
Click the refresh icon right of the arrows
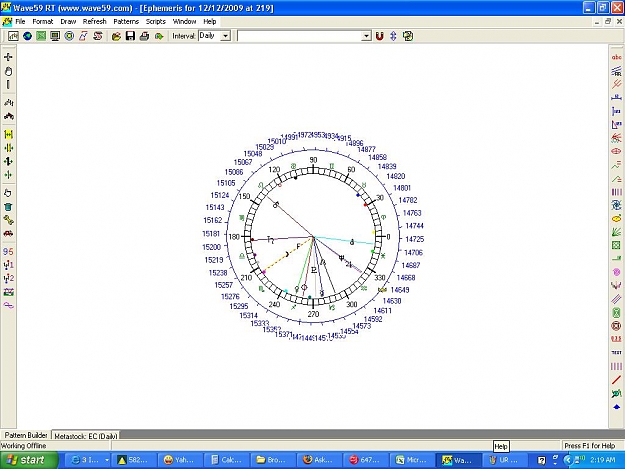(408, 36)
